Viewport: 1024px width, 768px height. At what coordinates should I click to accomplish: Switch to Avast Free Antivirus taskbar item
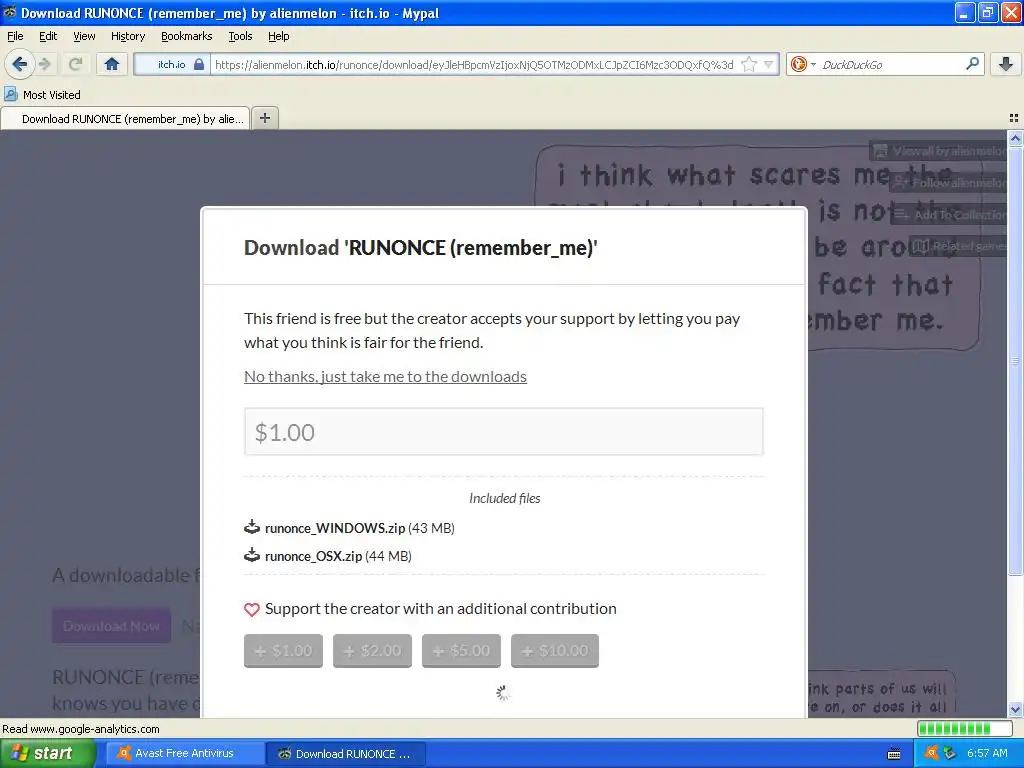185,753
